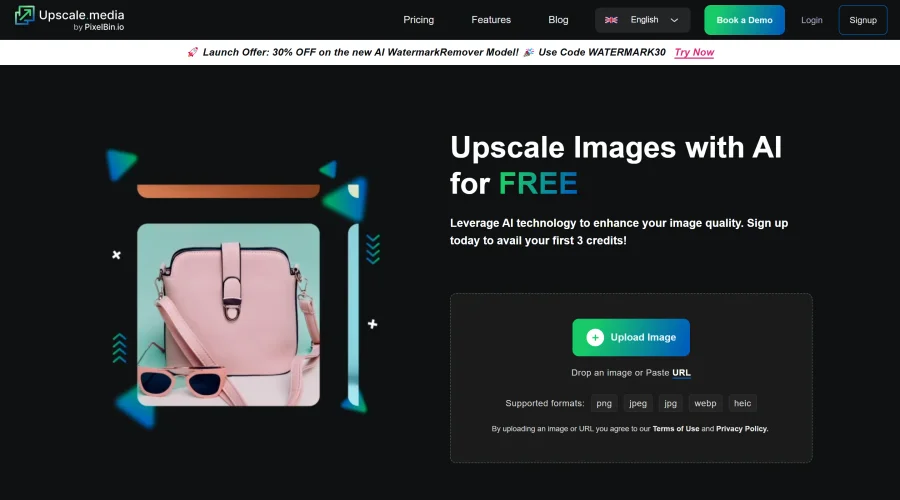Click the Upscale.media logo icon
The height and width of the screenshot is (500, 900).
pos(24,15)
